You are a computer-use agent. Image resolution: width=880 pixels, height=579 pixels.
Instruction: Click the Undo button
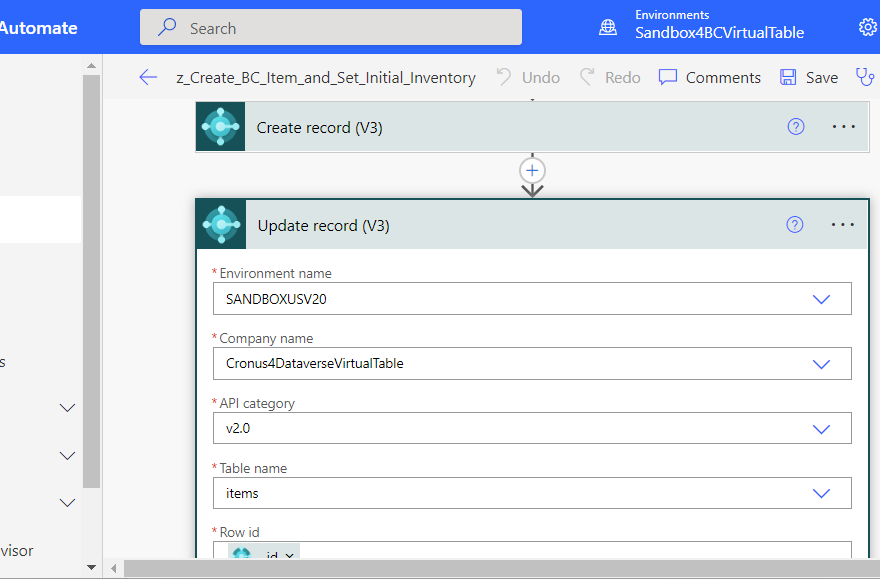[528, 77]
